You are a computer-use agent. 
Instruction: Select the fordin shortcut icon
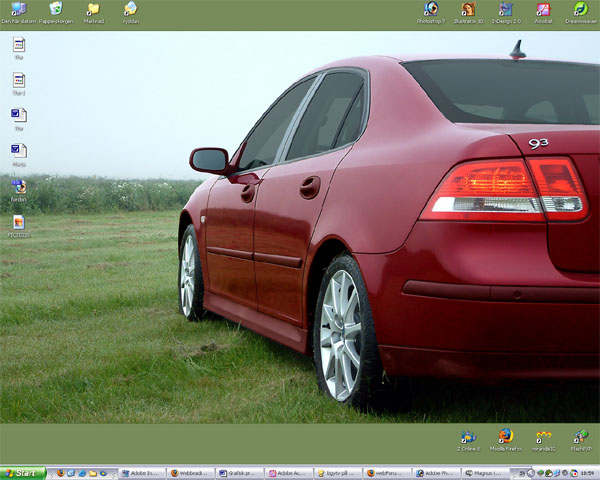click(18, 191)
